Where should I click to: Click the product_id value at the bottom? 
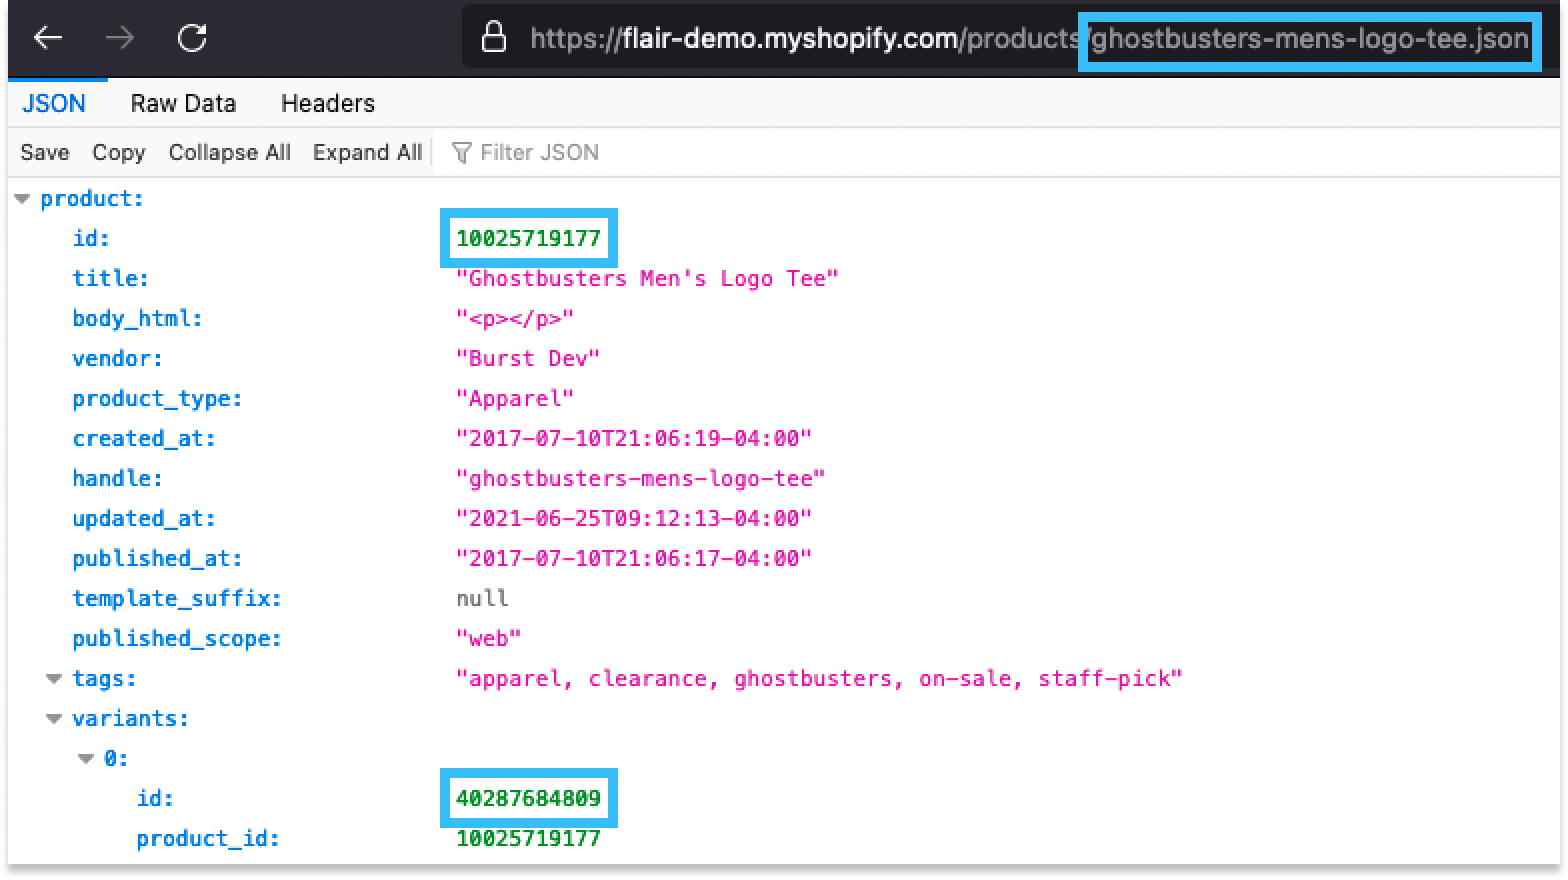(529, 838)
